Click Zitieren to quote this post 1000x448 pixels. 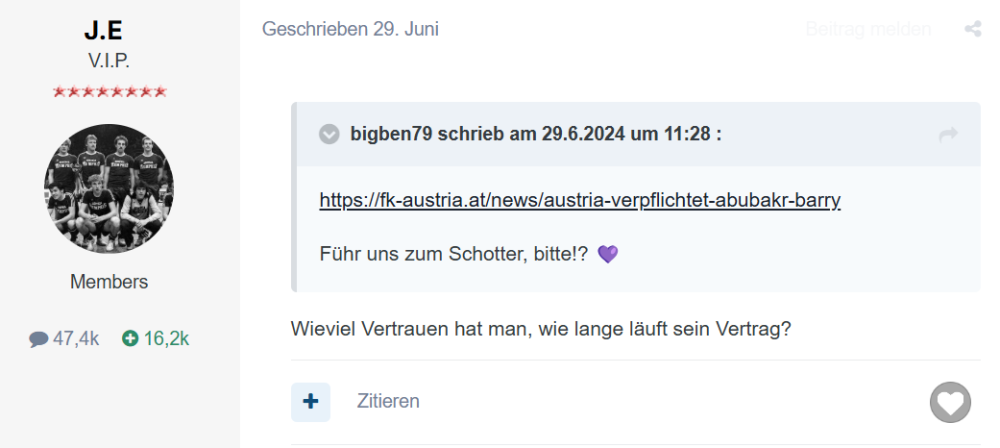coord(388,402)
